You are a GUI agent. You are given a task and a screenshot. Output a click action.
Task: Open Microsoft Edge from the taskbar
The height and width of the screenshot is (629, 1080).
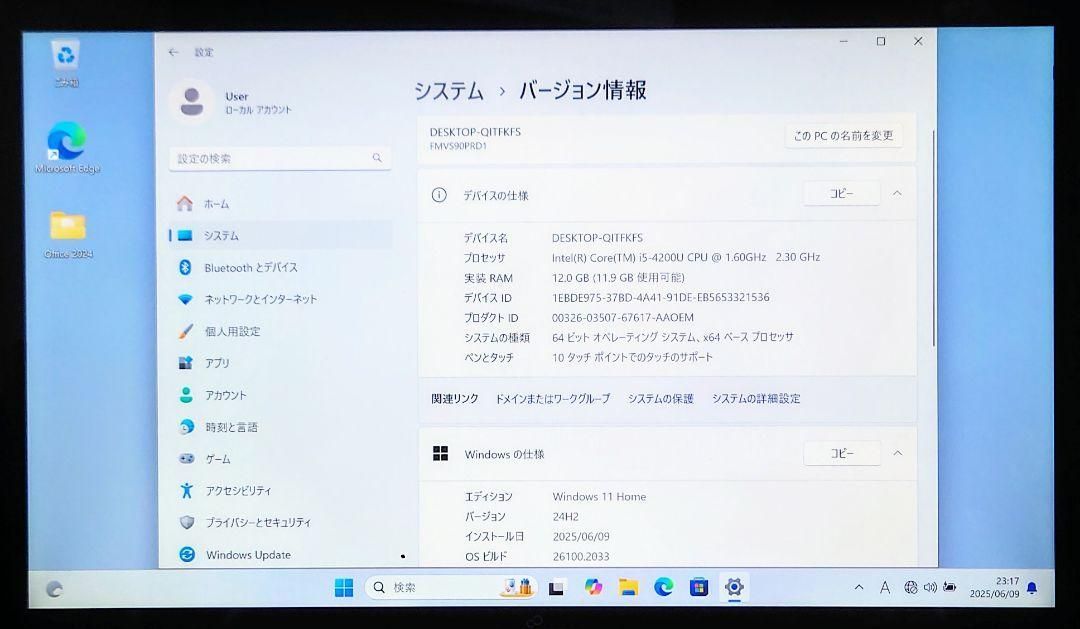click(663, 587)
